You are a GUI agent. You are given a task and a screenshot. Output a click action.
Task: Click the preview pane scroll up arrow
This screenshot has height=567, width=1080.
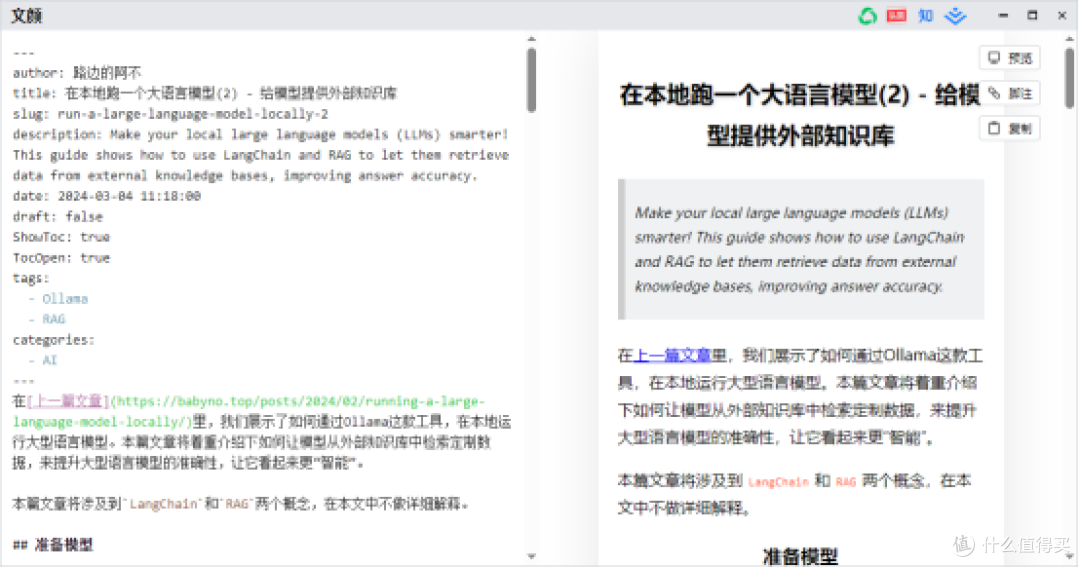(x=1069, y=40)
